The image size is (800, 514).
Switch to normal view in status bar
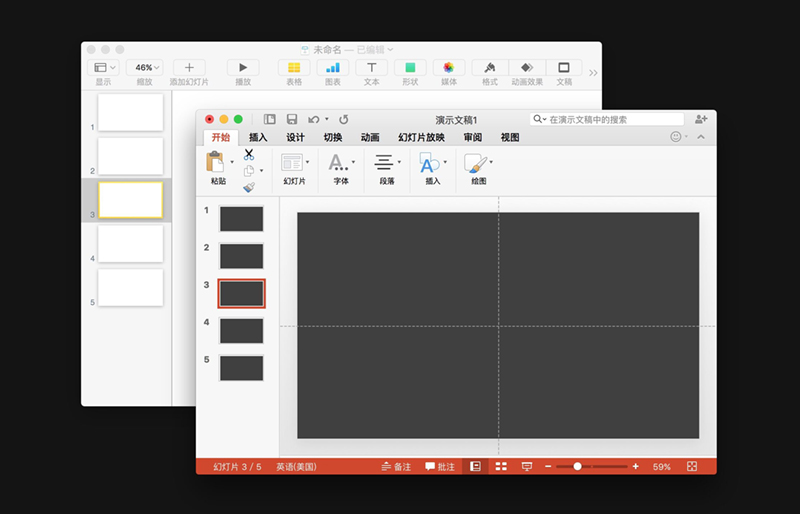476,467
